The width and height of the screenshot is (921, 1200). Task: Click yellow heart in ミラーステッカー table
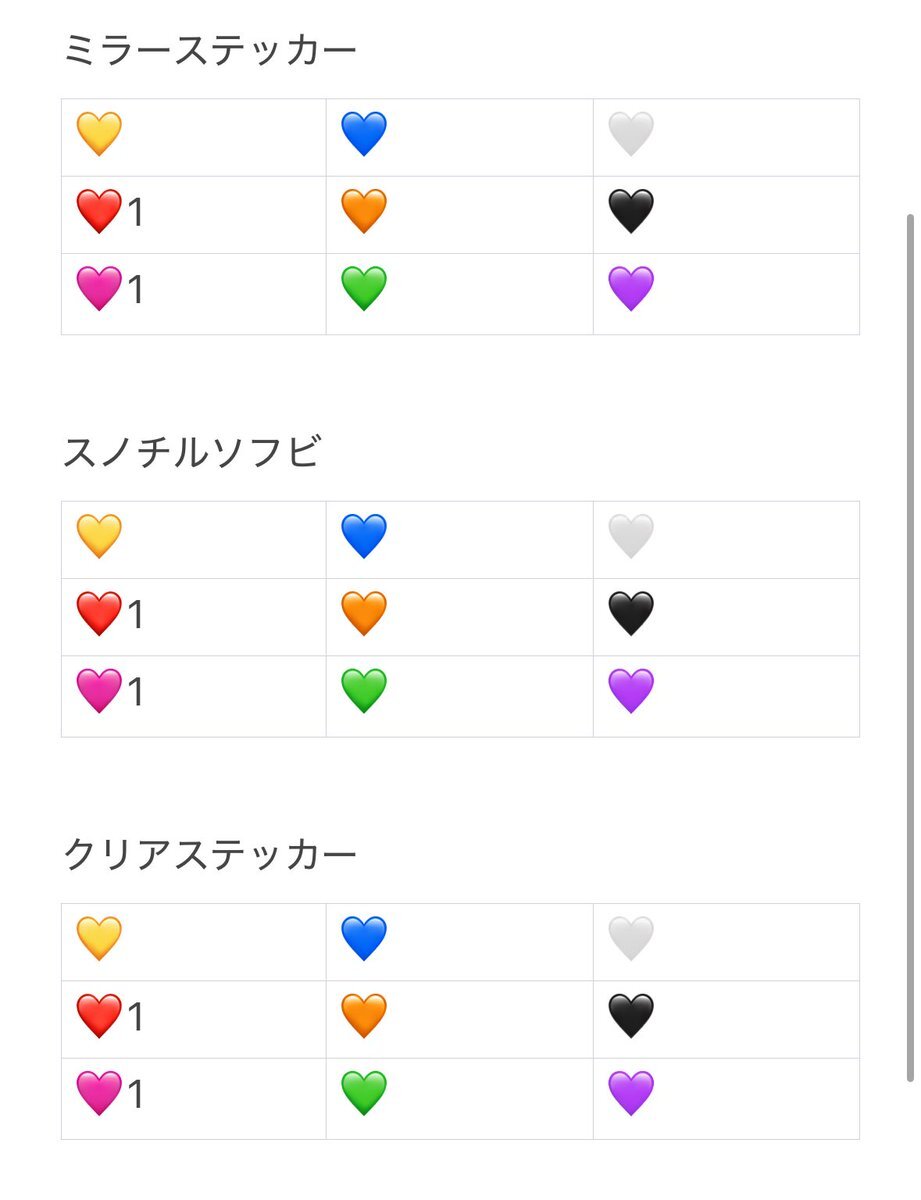tap(99, 134)
